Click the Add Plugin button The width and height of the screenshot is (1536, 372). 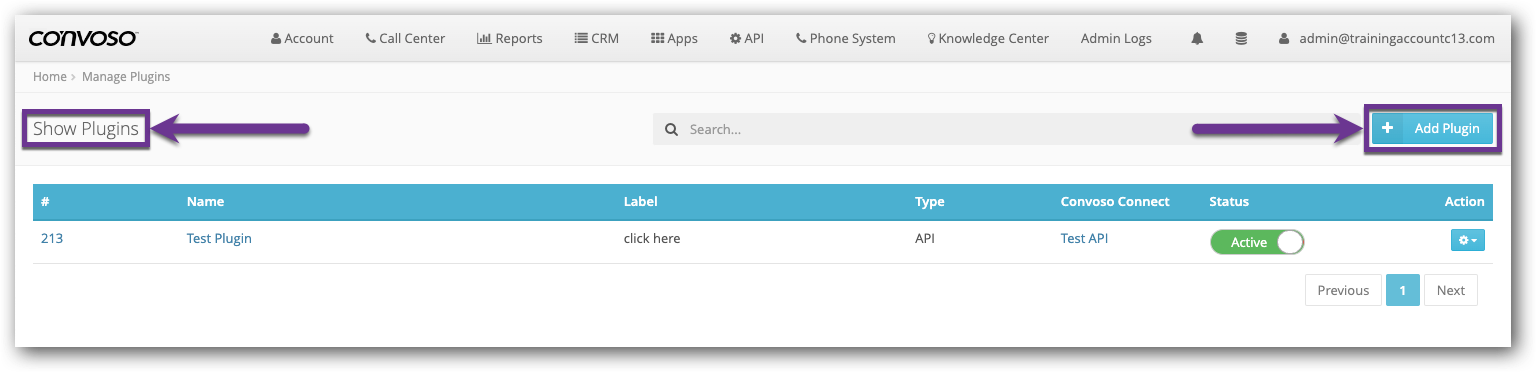(x=1432, y=129)
